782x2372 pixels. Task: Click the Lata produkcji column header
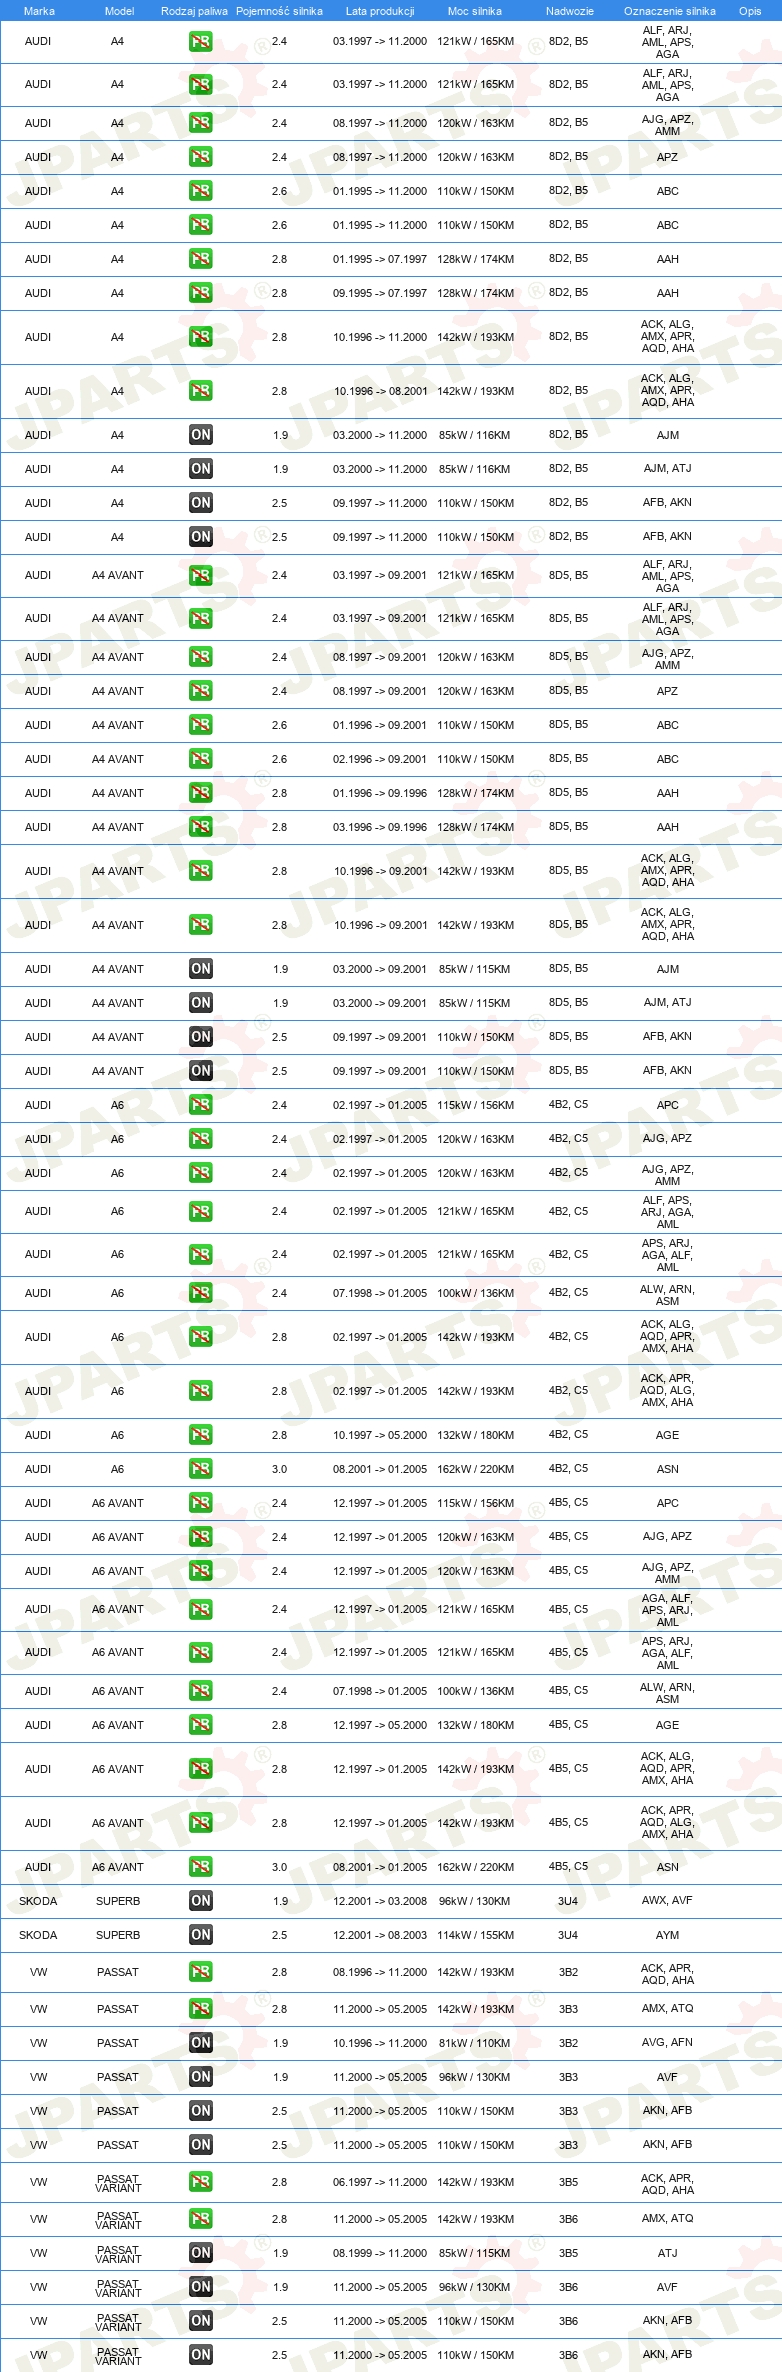(380, 11)
